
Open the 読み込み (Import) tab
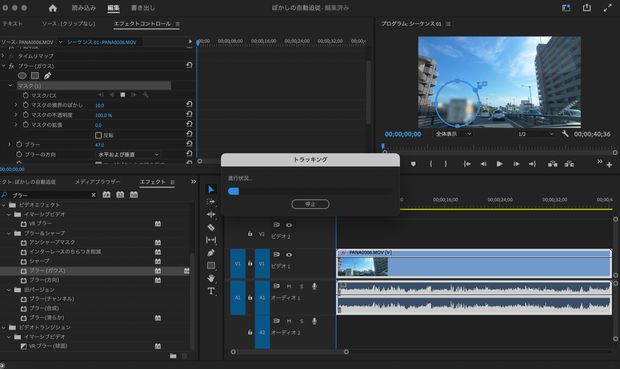(83, 8)
